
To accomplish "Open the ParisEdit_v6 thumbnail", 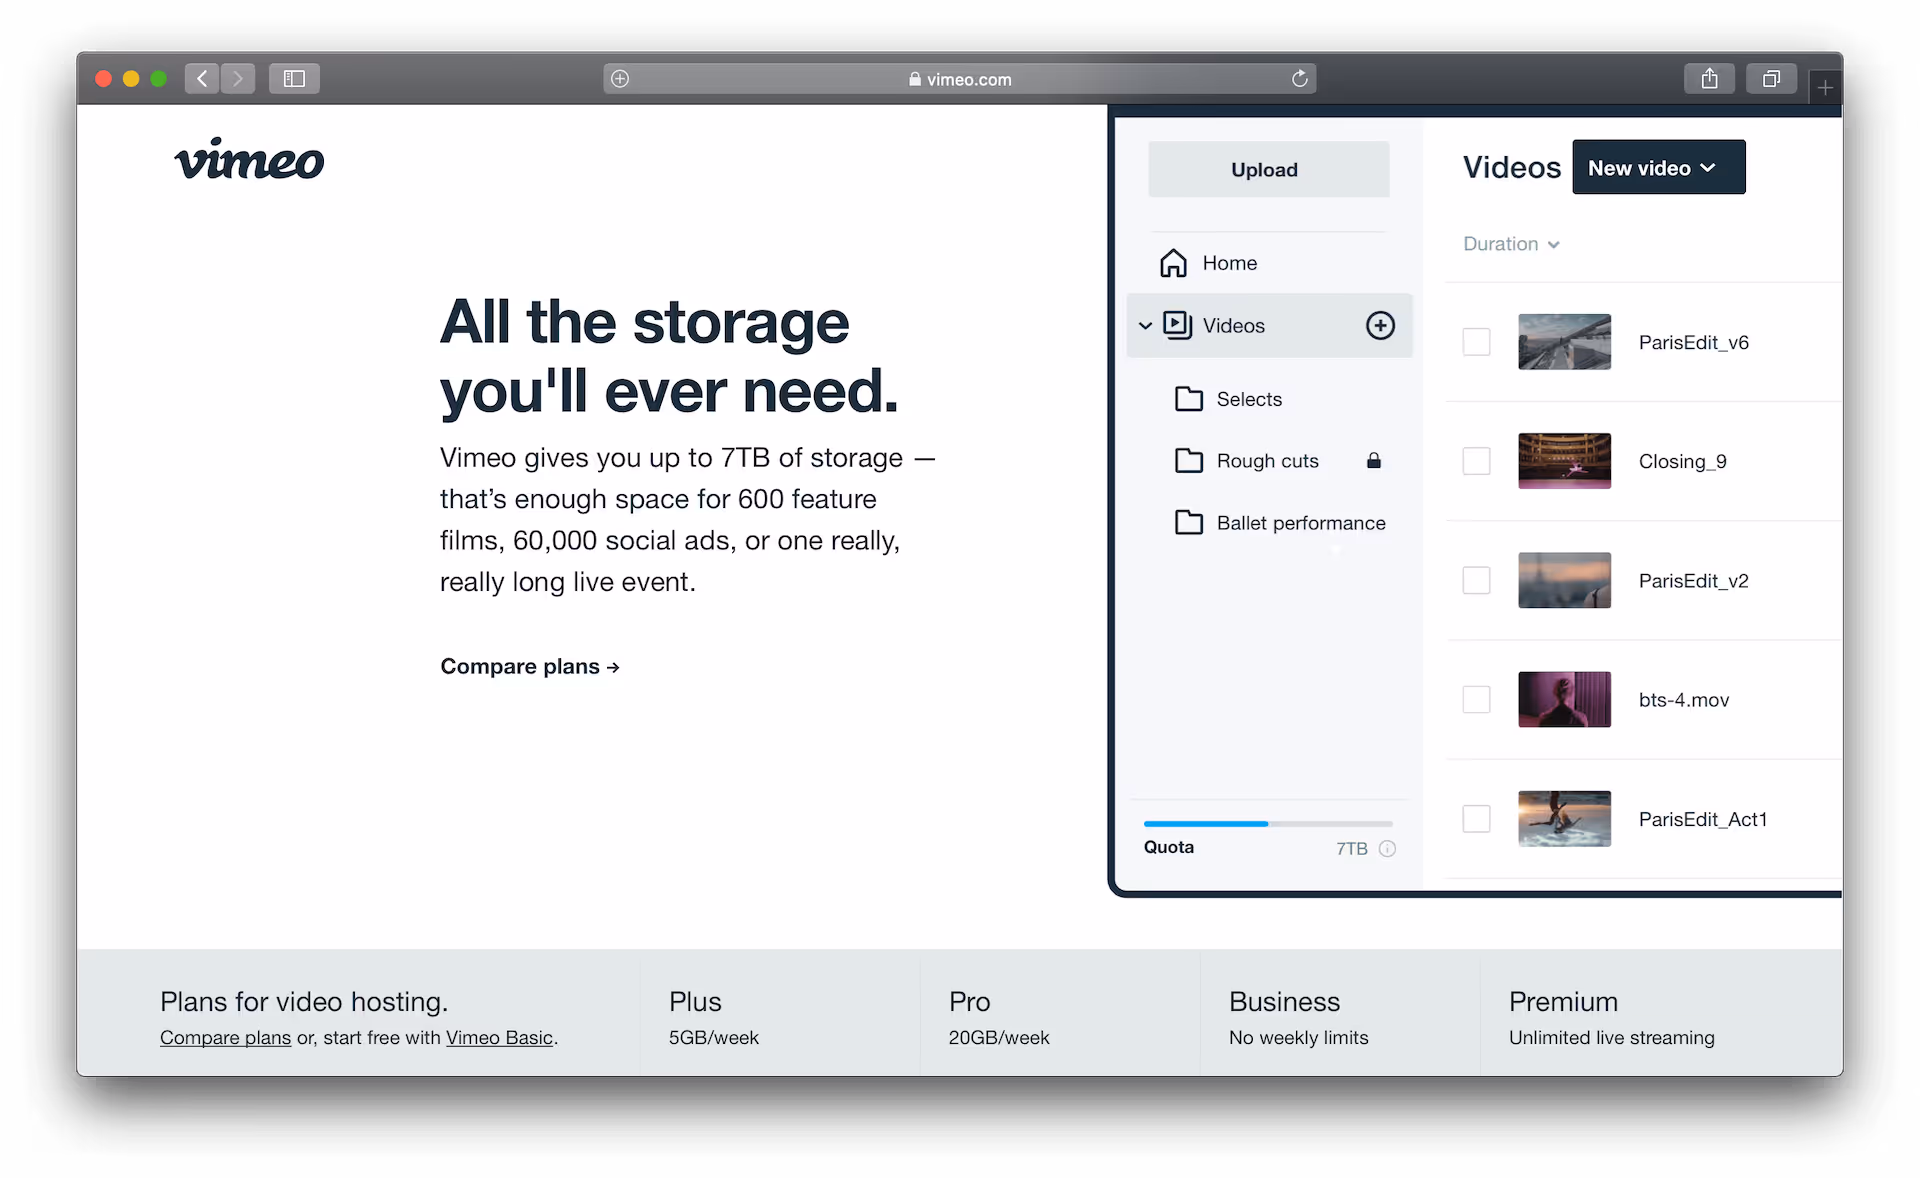I will click(1564, 342).
